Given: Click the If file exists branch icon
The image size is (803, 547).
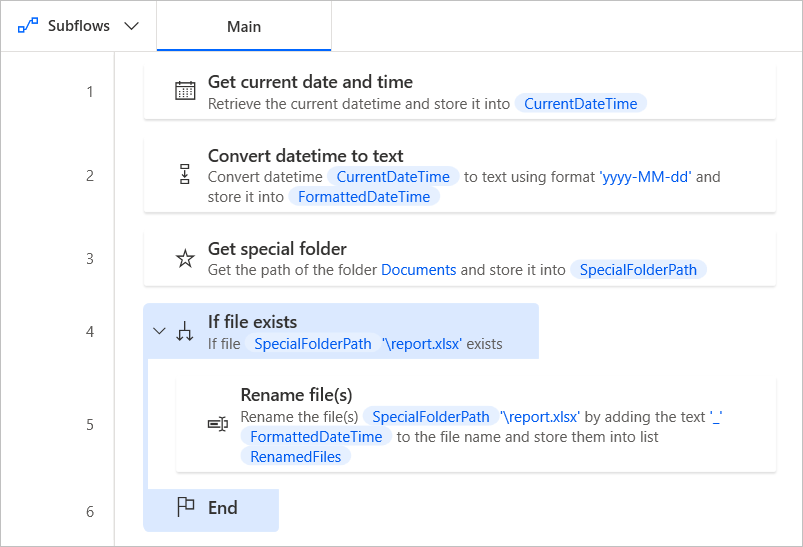Looking at the screenshot, I should (185, 331).
